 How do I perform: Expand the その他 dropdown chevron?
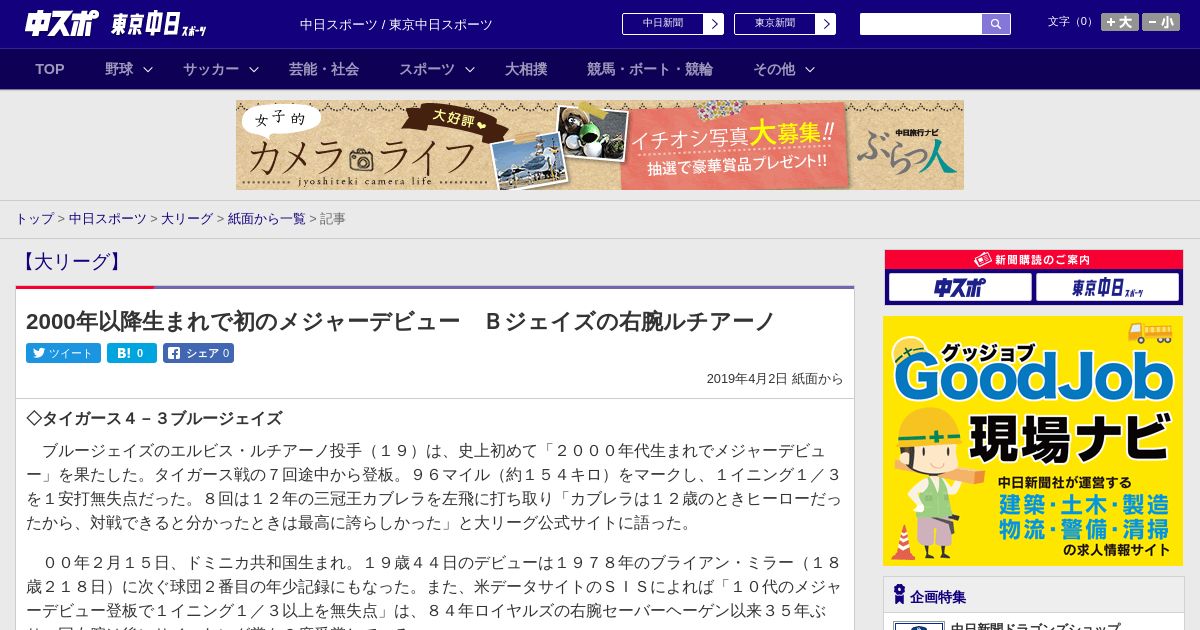click(x=810, y=69)
